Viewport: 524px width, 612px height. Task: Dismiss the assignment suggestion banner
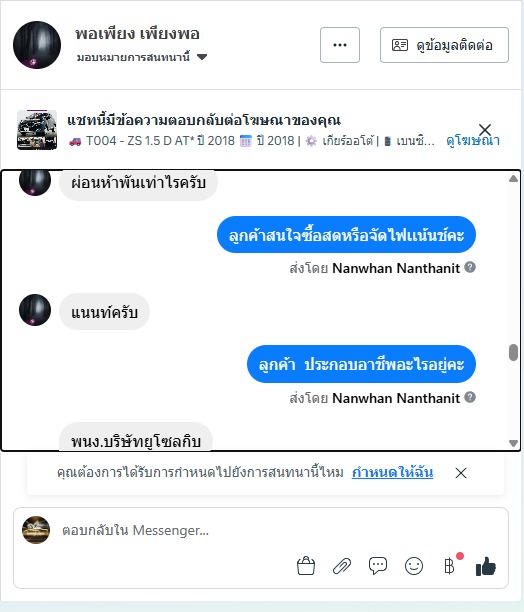(461, 473)
